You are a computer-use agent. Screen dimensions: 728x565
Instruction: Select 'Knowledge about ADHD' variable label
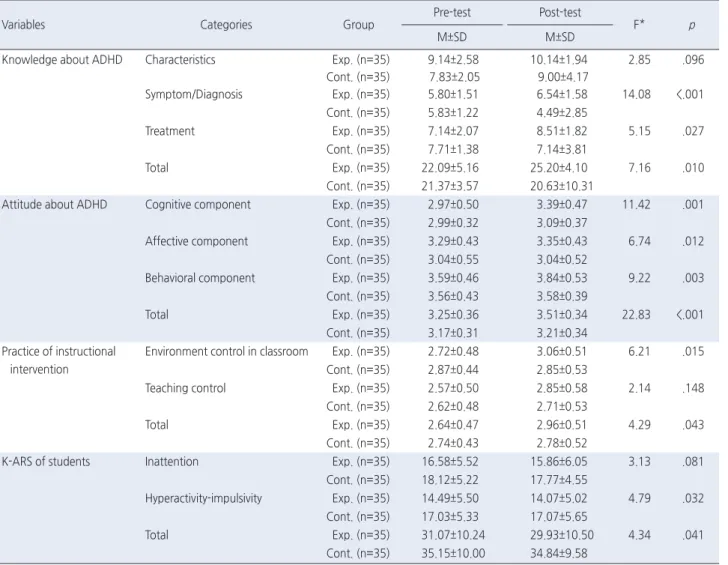pos(62,60)
